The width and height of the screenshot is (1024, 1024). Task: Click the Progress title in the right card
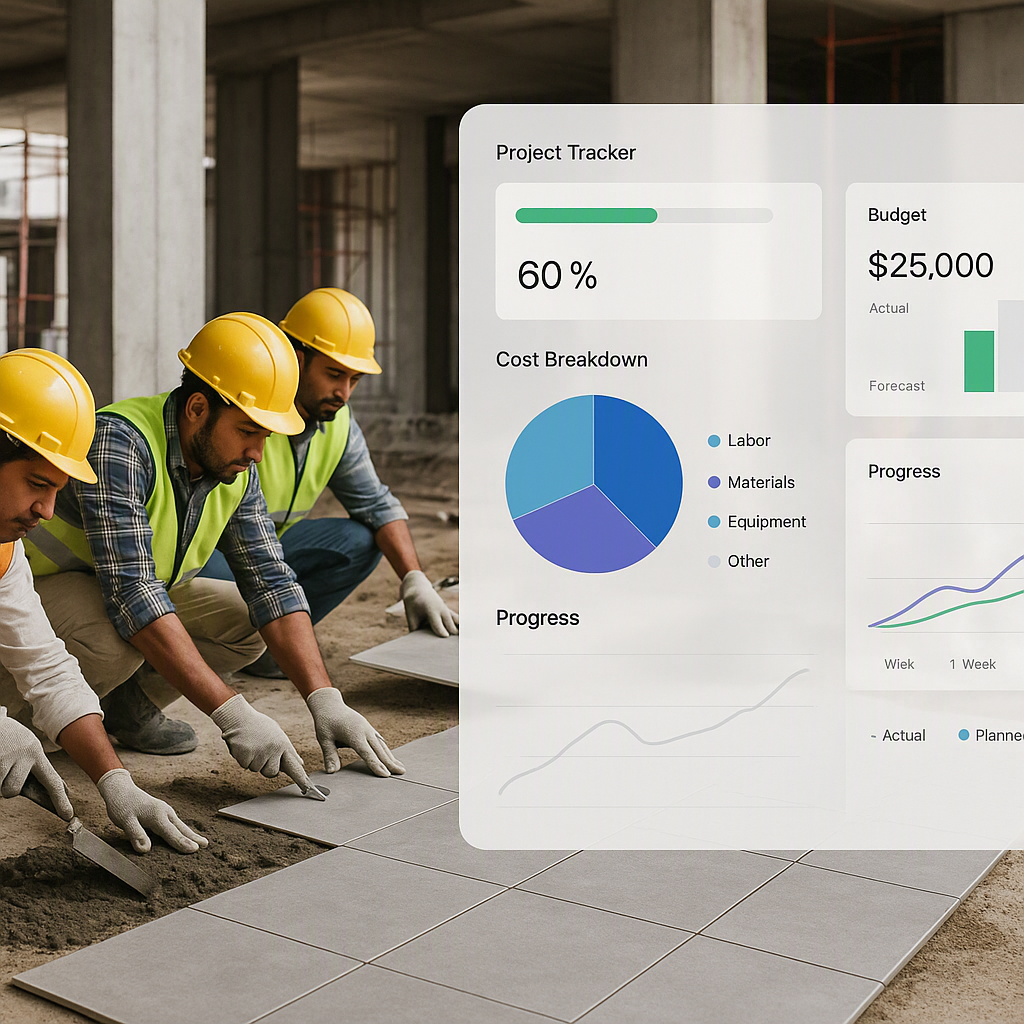[904, 472]
